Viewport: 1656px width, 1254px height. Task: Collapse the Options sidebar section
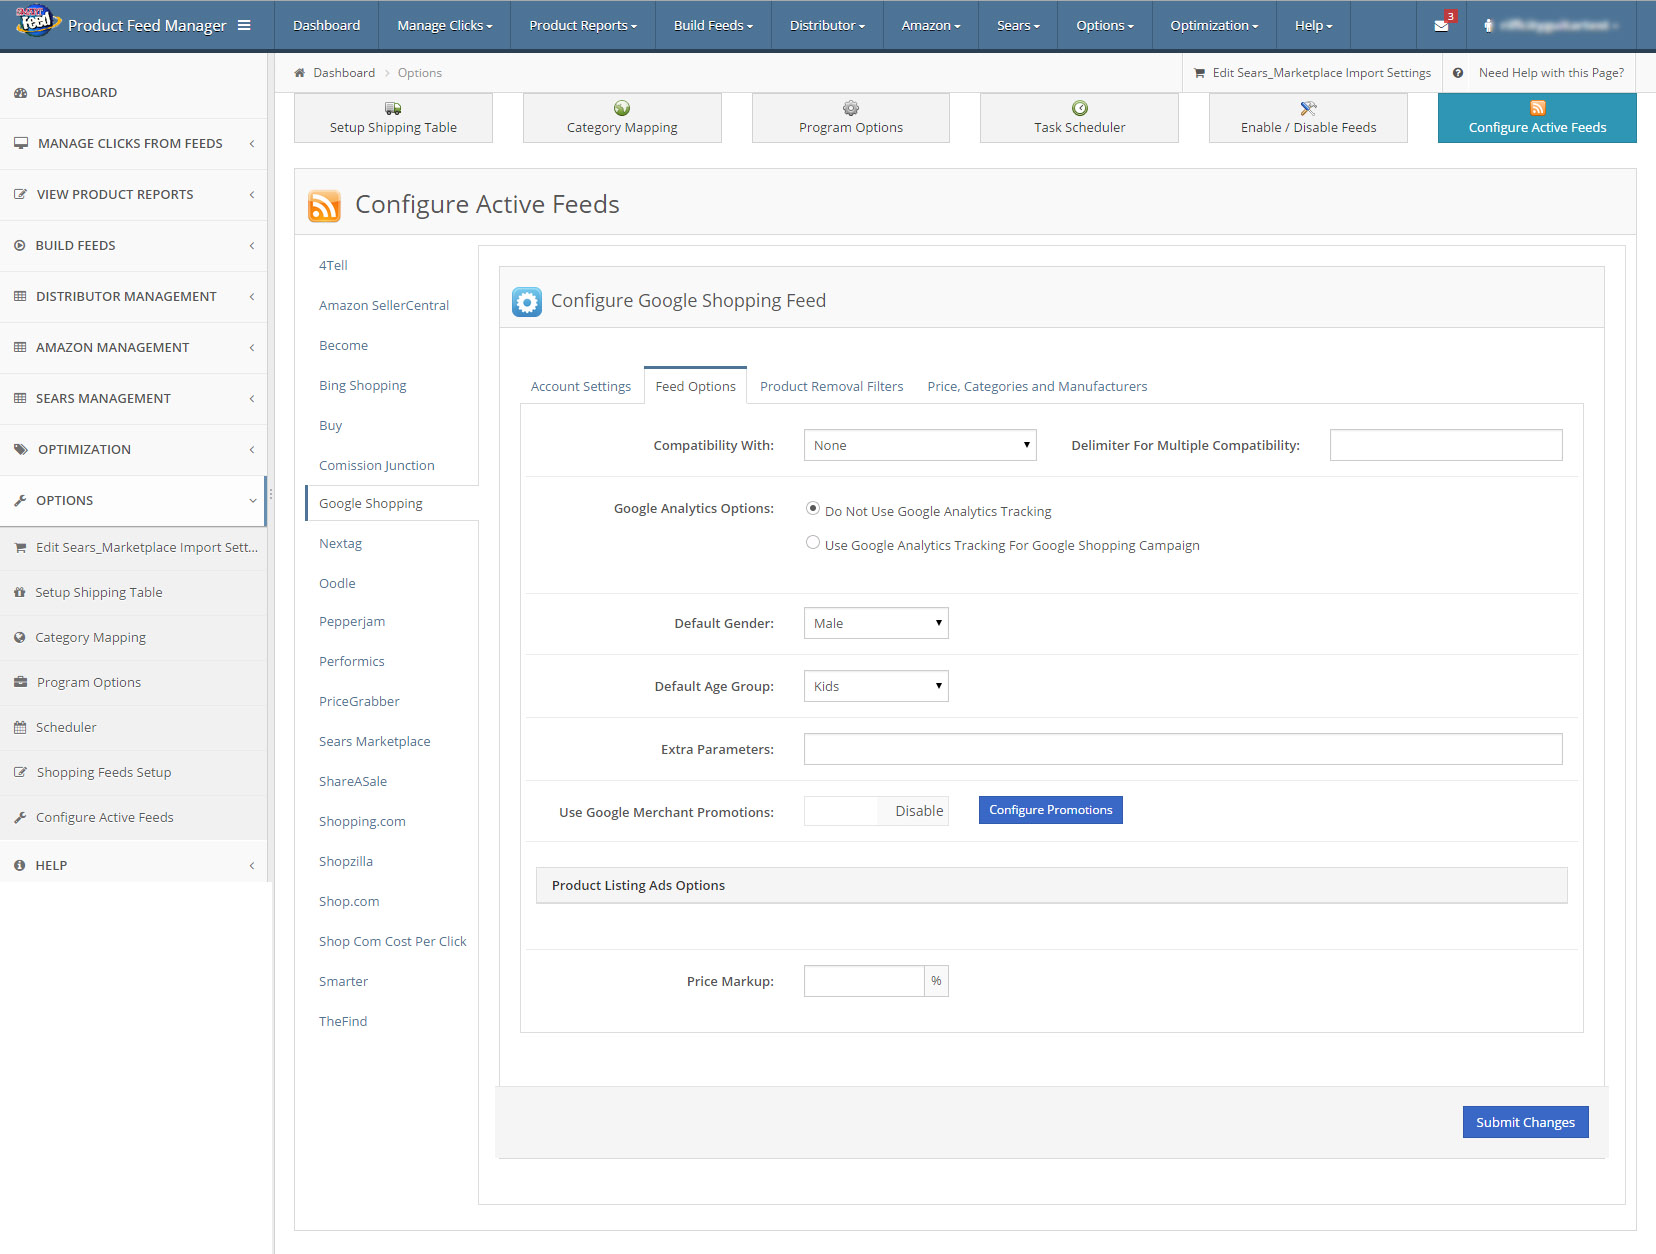(x=133, y=501)
